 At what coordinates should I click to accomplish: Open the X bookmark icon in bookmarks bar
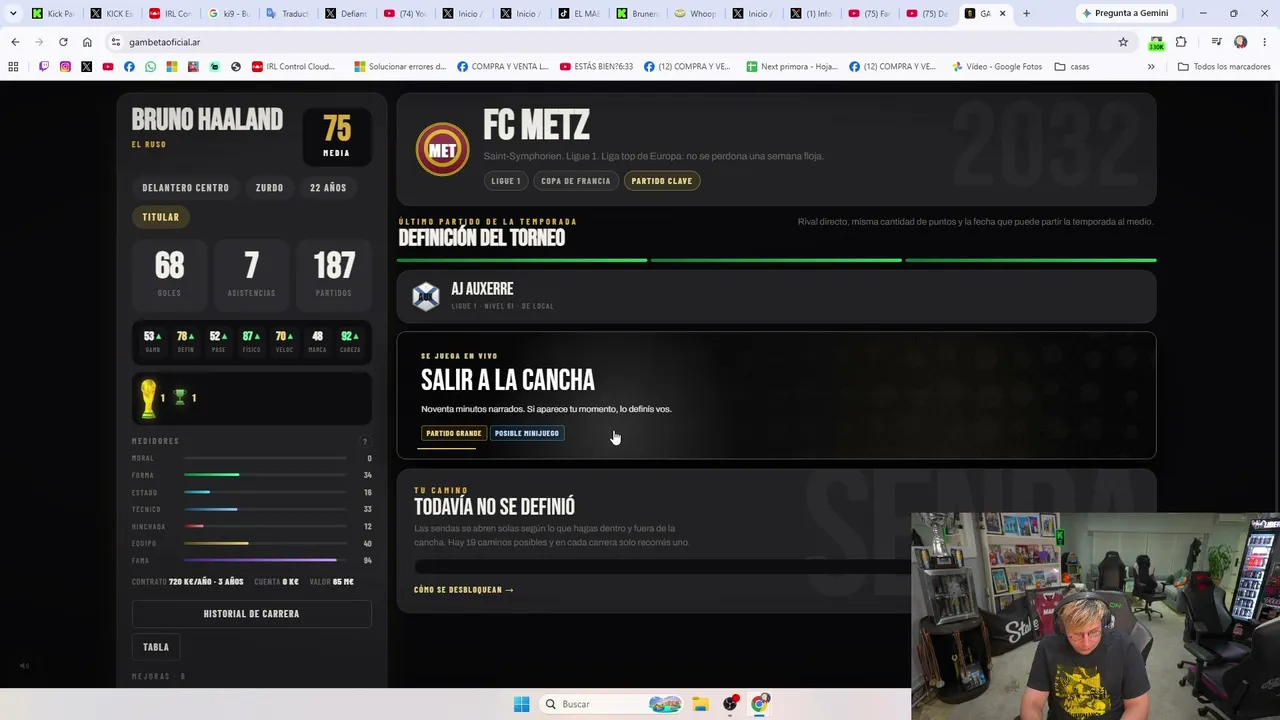pos(86,67)
